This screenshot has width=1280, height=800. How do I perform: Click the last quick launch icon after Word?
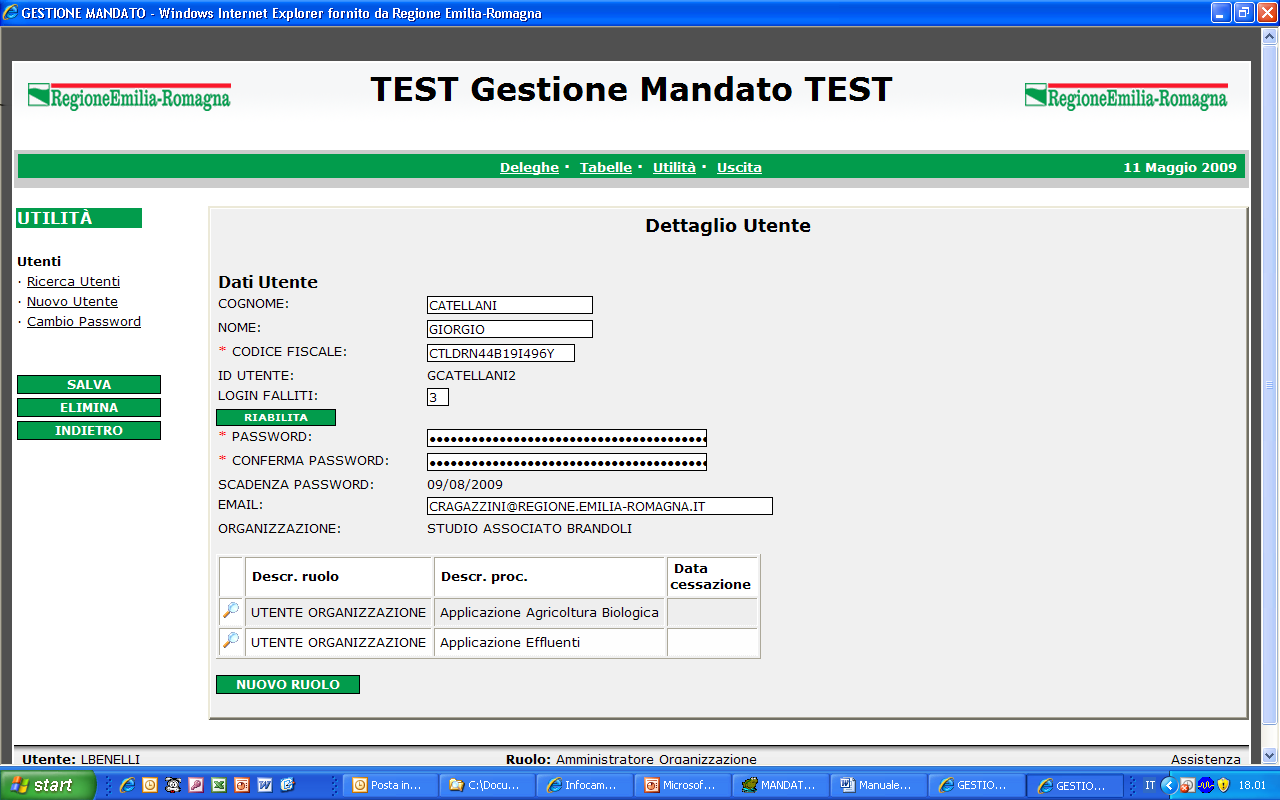click(287, 785)
